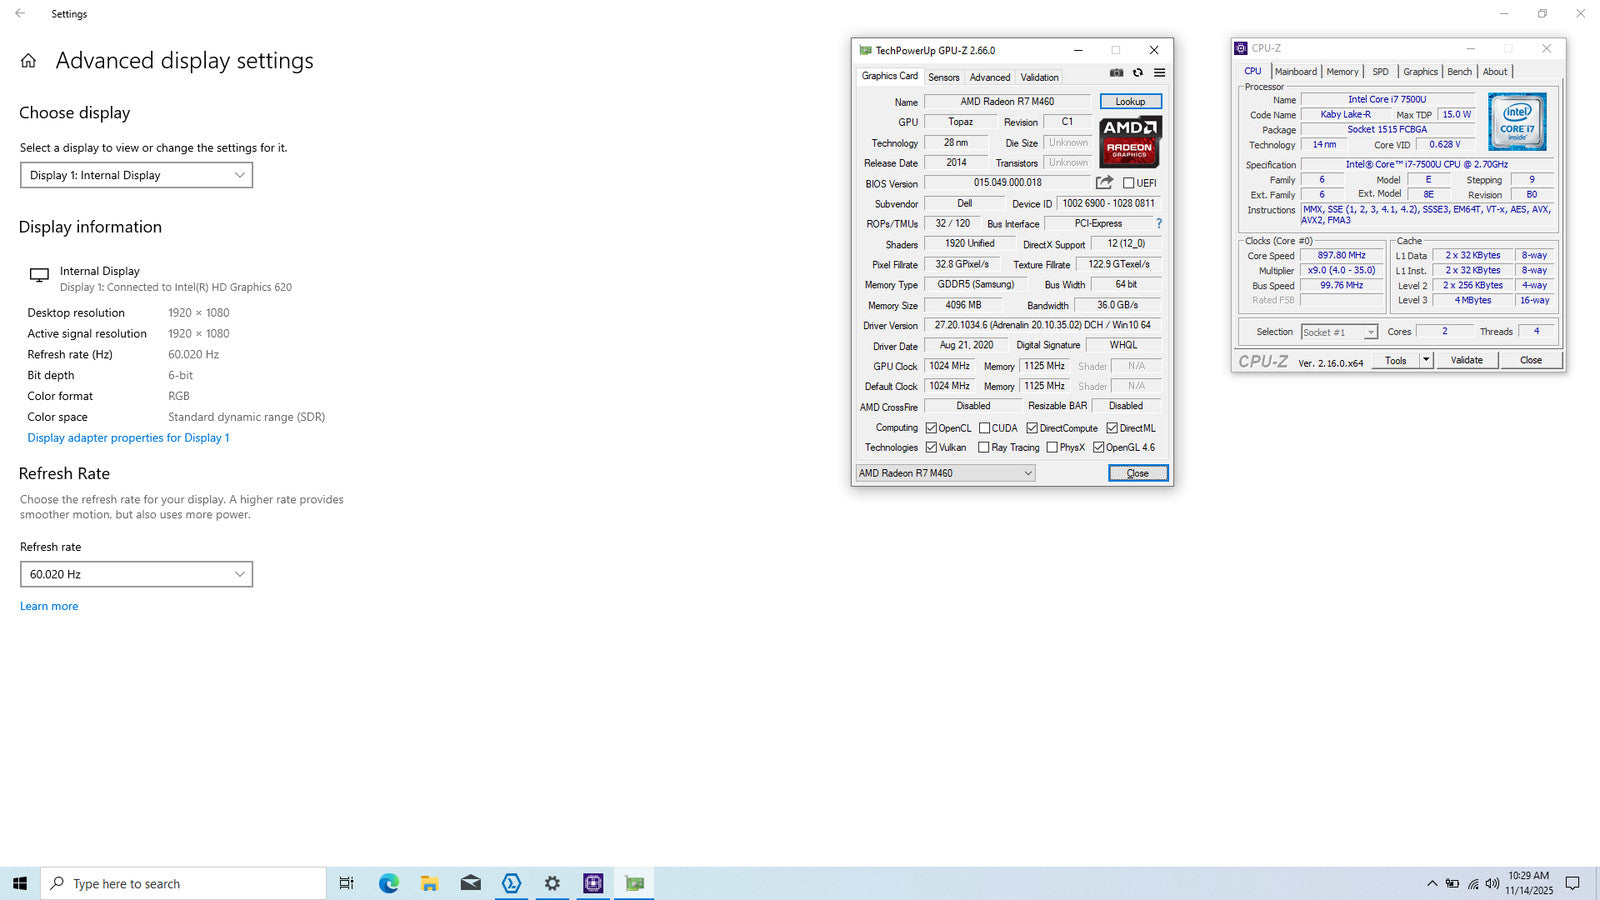Toggle the Vulkan checkbox
Screen dimensions: 1600x900
point(931,448)
